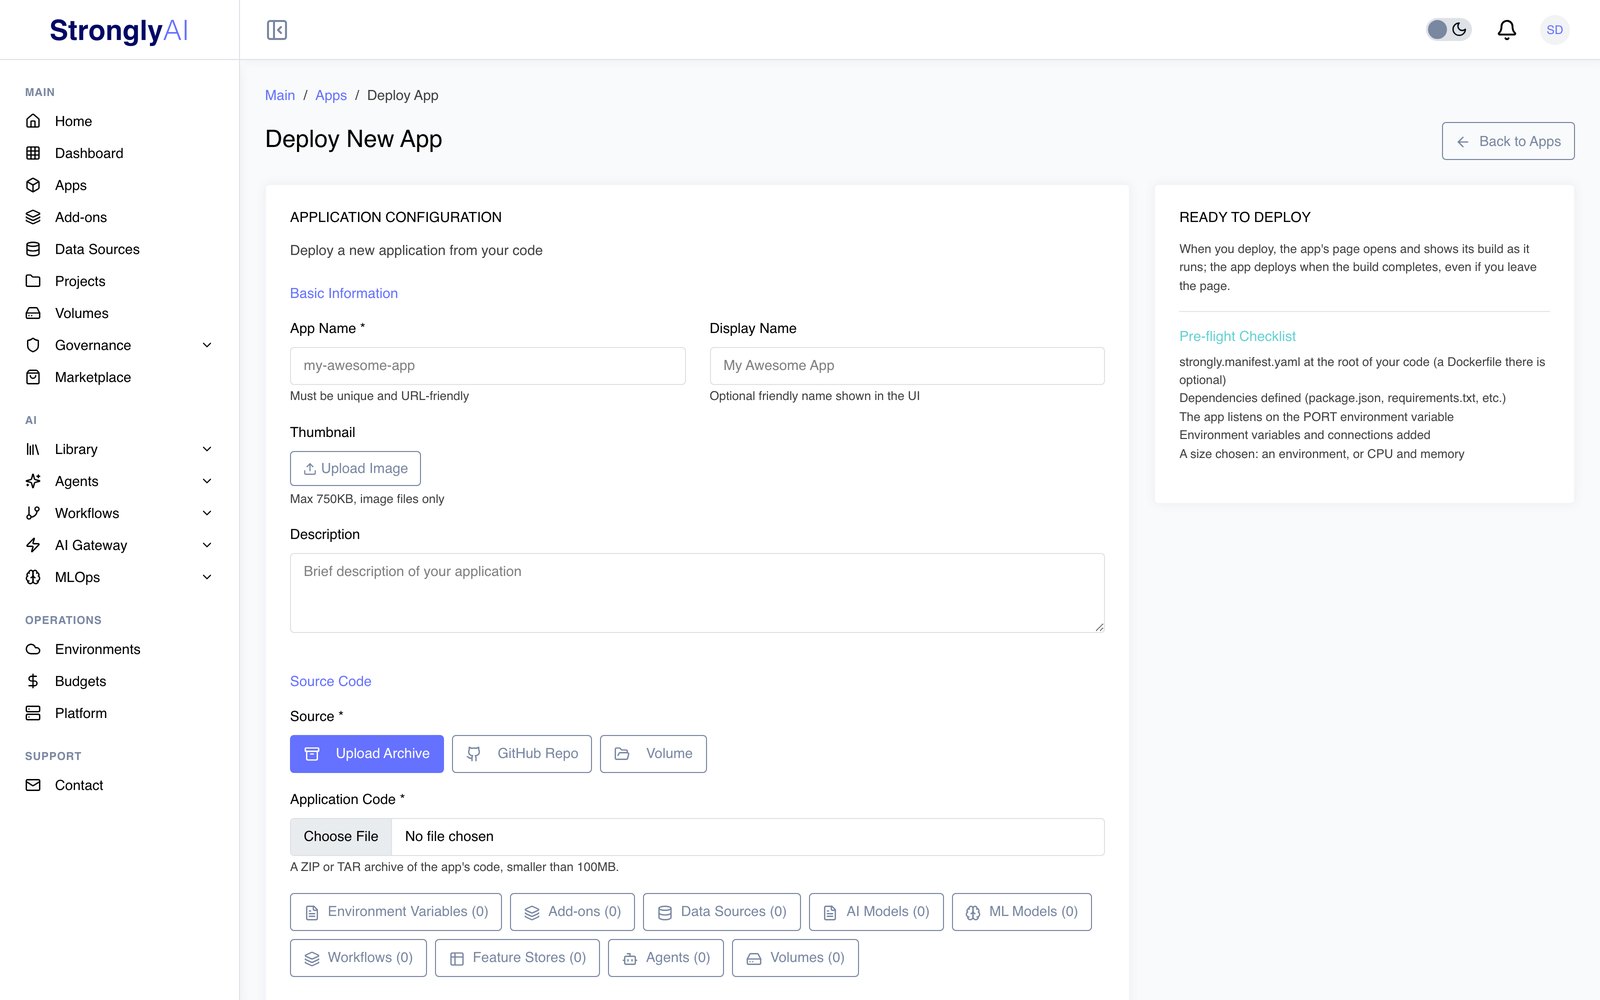This screenshot has width=1600, height=1000.
Task: Toggle dark mode switch
Action: (1448, 30)
